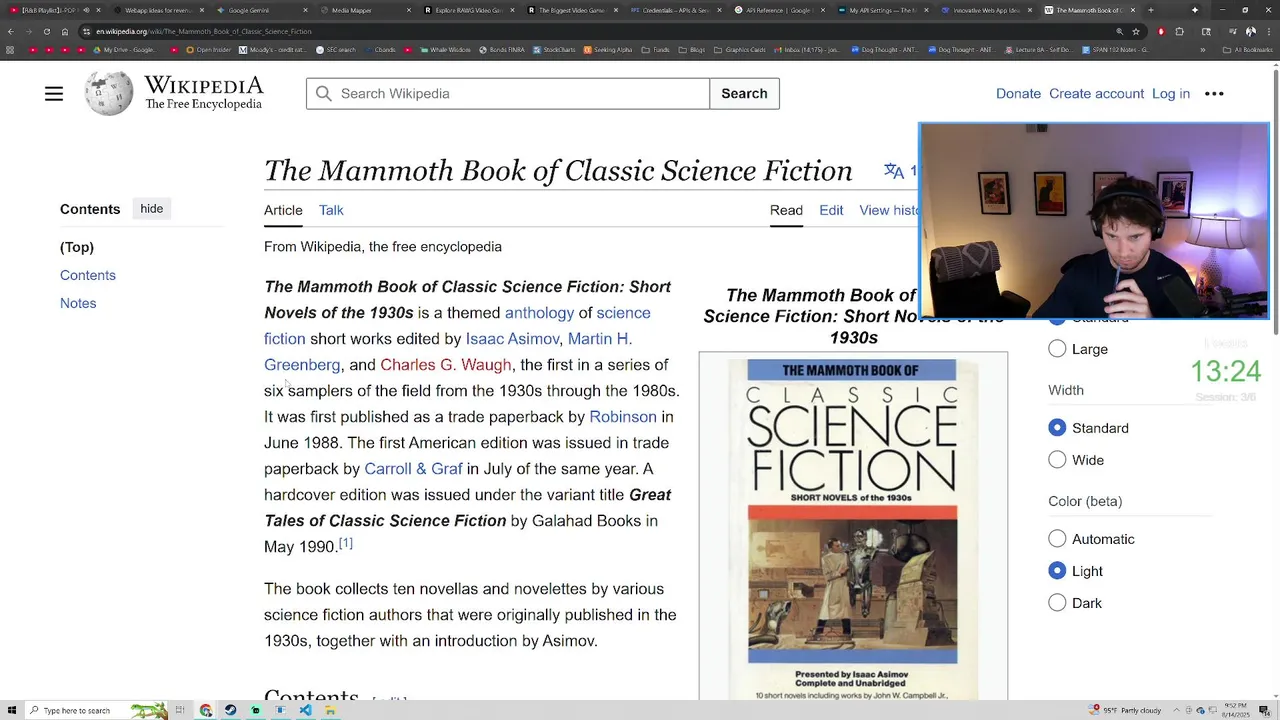Open the View history tab
Viewport: 1280px width, 720px height.
(889, 210)
